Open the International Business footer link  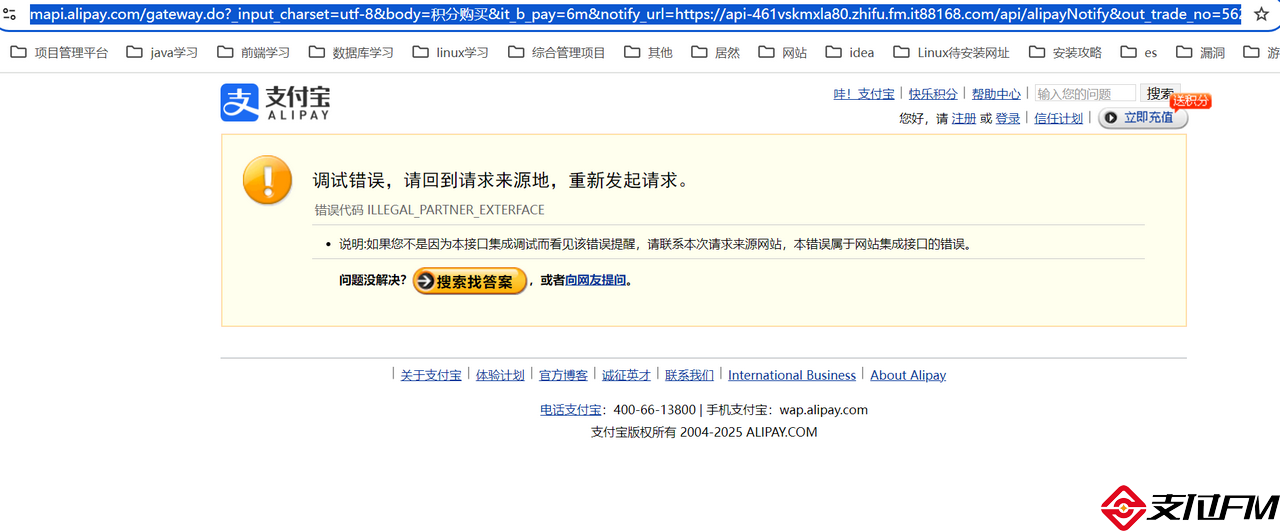coord(792,375)
